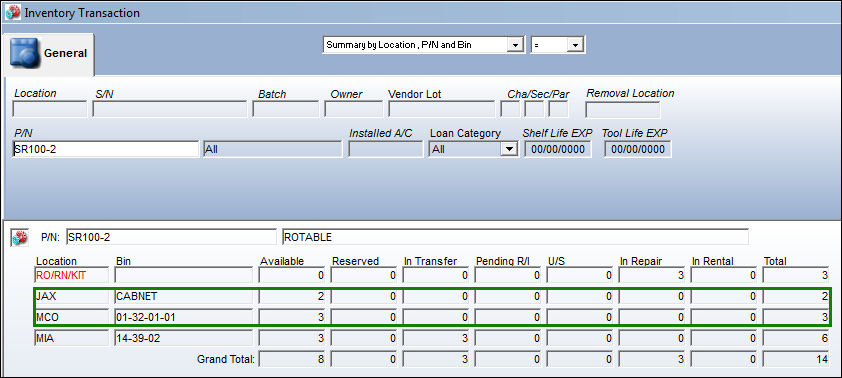Click the Available column header
The image size is (842, 378).
pos(282,261)
